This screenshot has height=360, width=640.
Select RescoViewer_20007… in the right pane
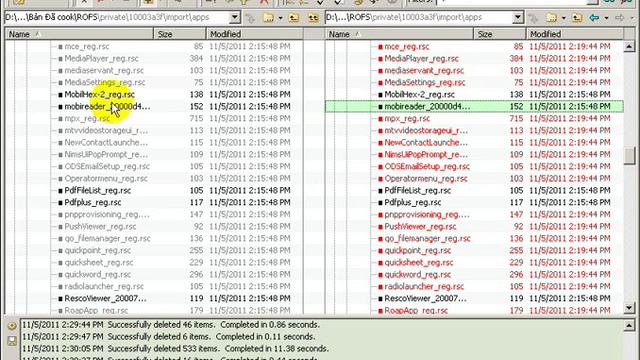coord(425,298)
